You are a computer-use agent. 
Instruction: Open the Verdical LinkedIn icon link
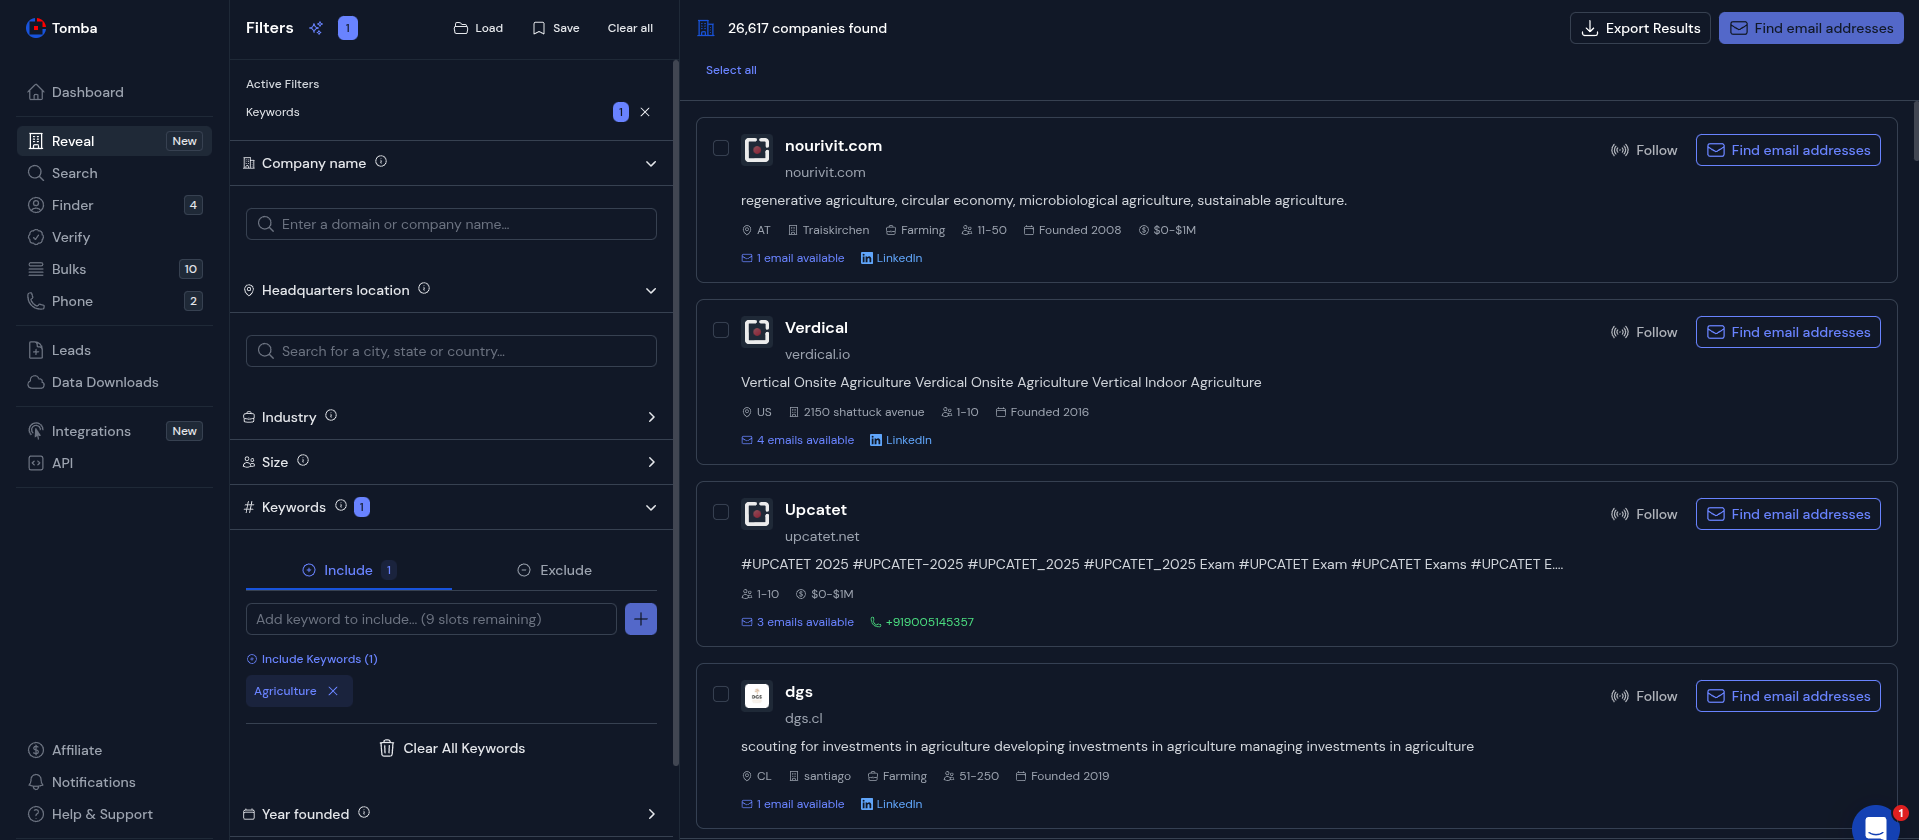pos(876,440)
